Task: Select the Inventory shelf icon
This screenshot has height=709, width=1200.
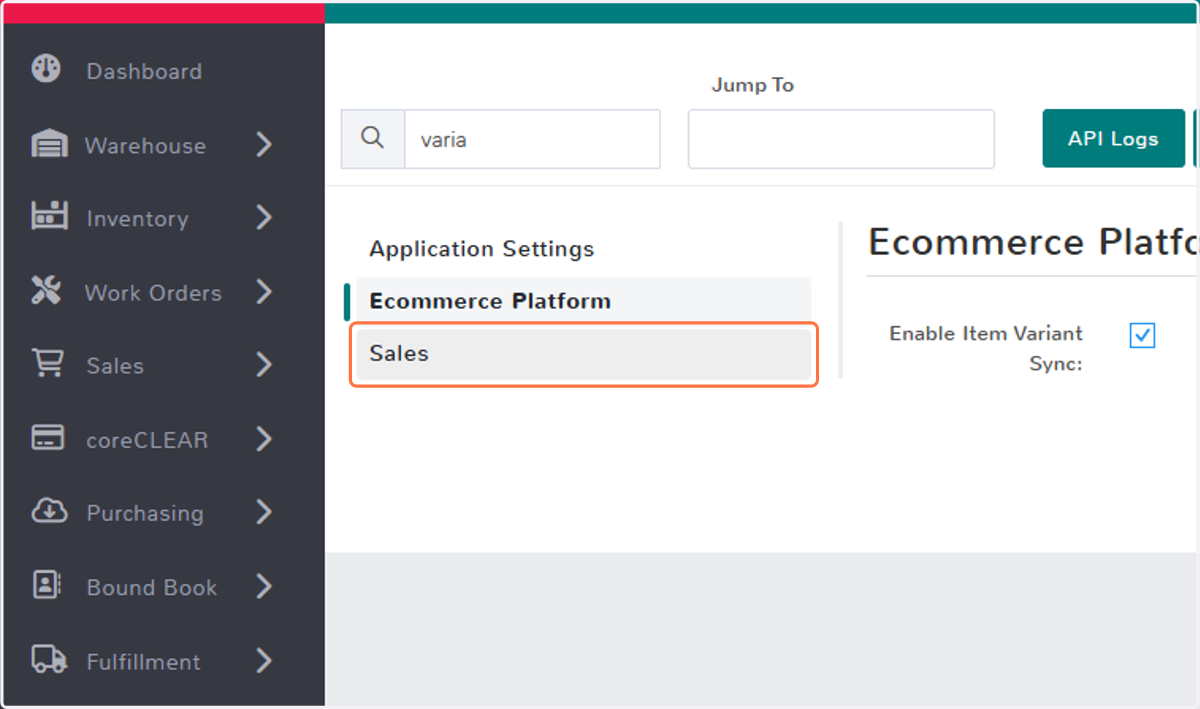Action: 49,216
